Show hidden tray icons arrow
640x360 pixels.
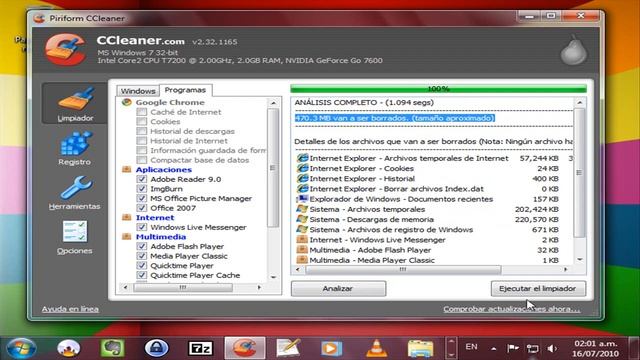pyautogui.click(x=493, y=349)
